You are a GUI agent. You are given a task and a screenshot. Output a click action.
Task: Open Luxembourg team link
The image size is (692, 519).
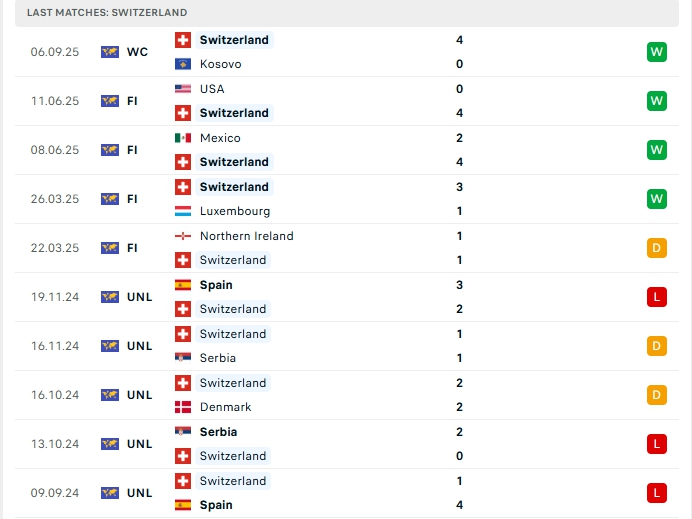pos(235,211)
